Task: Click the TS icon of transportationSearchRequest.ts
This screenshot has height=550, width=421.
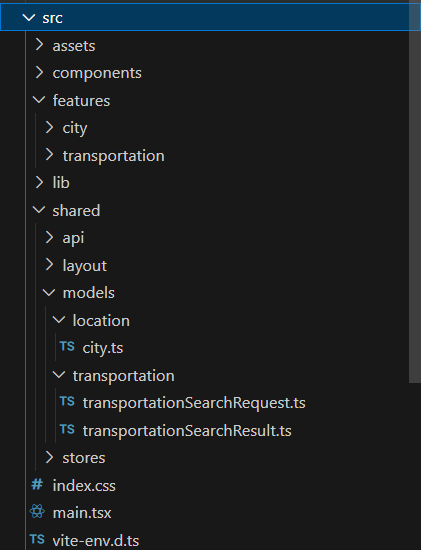Action: [x=67, y=401]
